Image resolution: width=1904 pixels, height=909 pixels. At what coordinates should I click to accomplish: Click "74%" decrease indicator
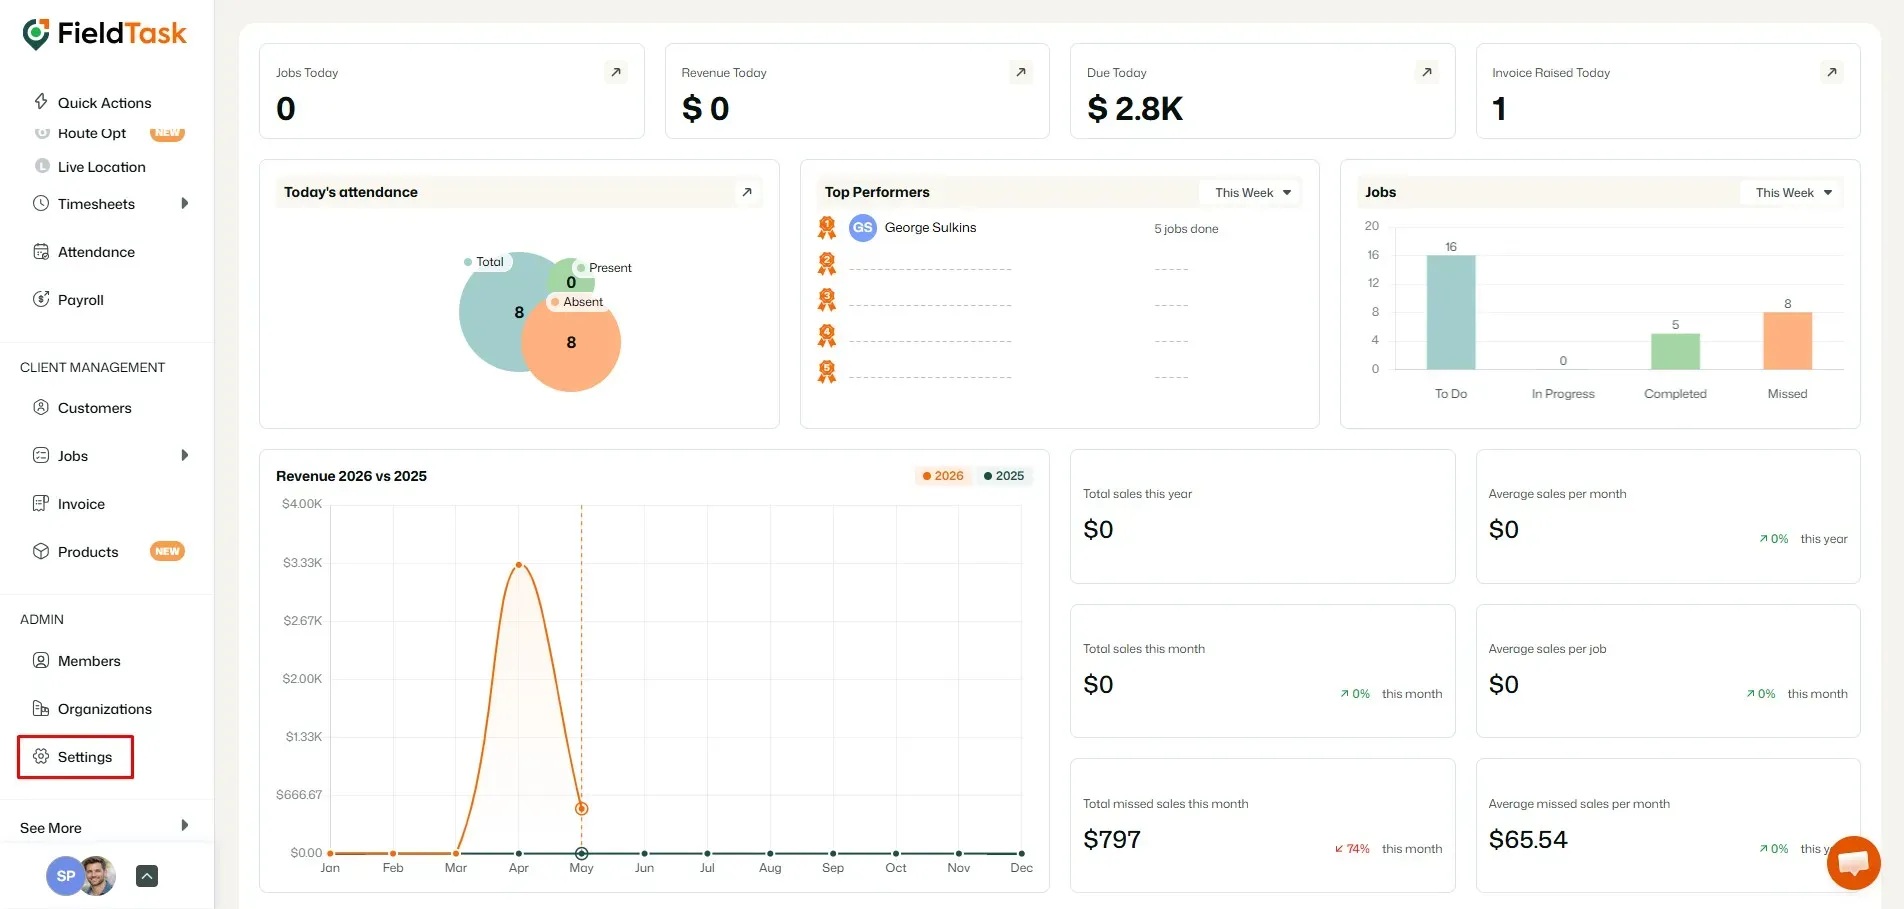(x=1352, y=849)
